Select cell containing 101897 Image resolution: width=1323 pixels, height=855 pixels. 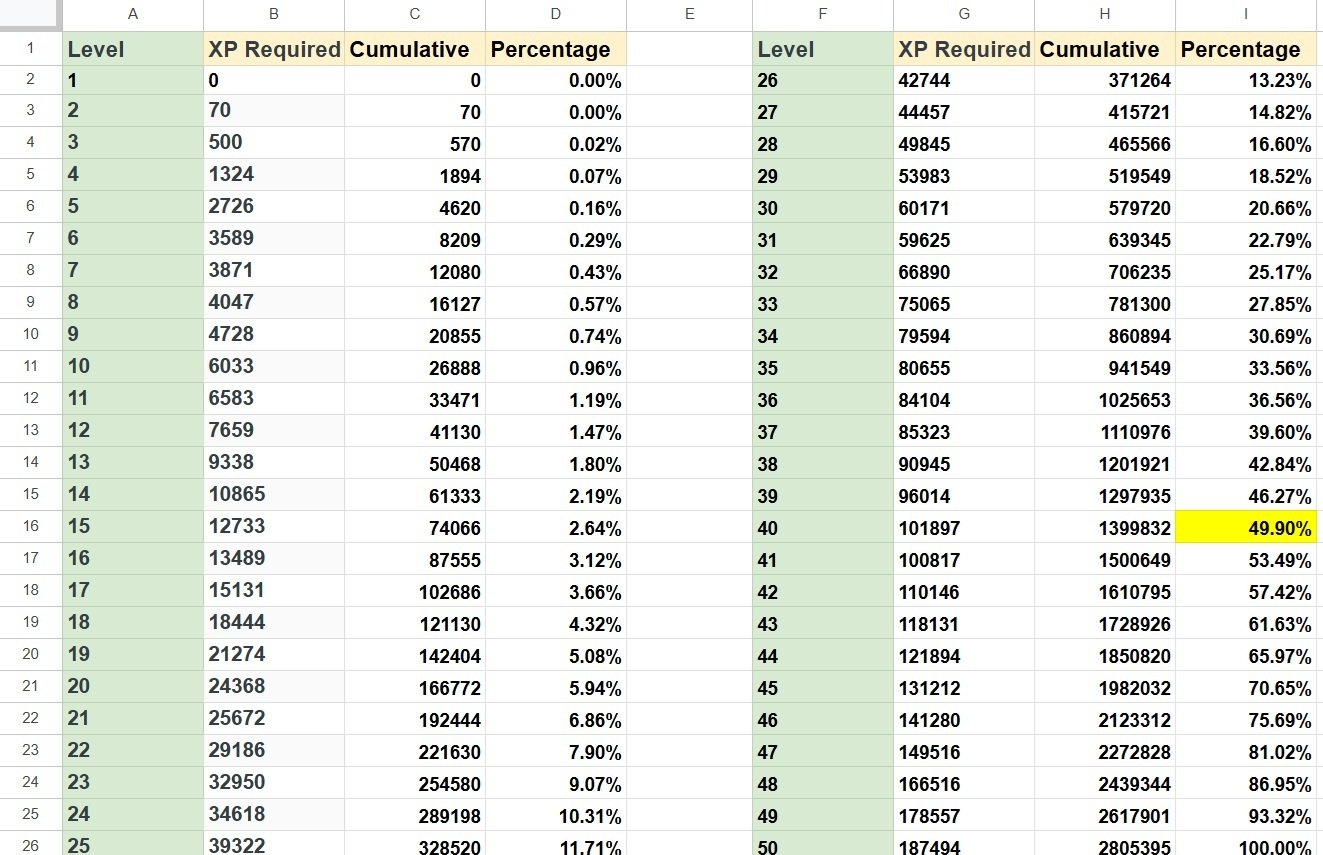964,527
